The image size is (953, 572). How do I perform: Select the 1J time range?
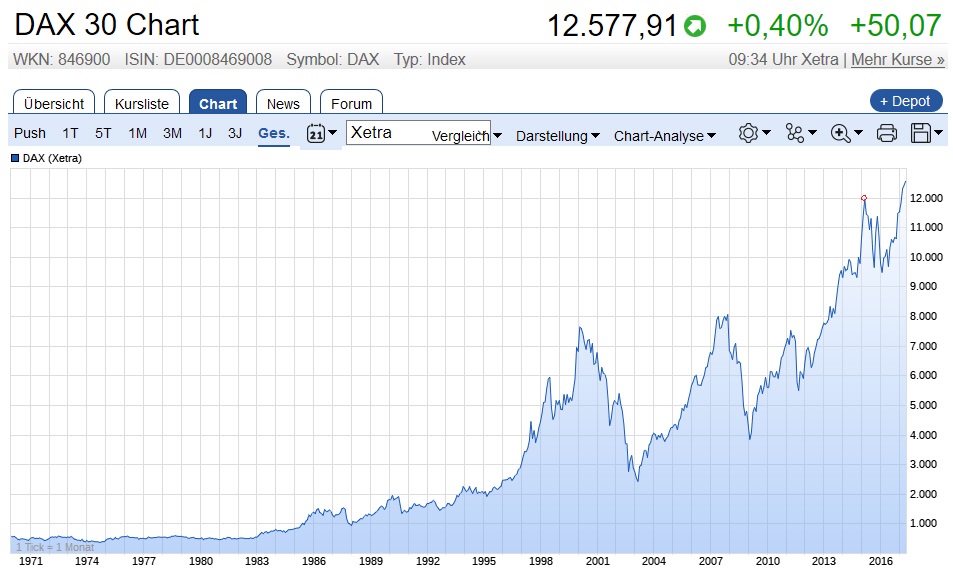[205, 133]
